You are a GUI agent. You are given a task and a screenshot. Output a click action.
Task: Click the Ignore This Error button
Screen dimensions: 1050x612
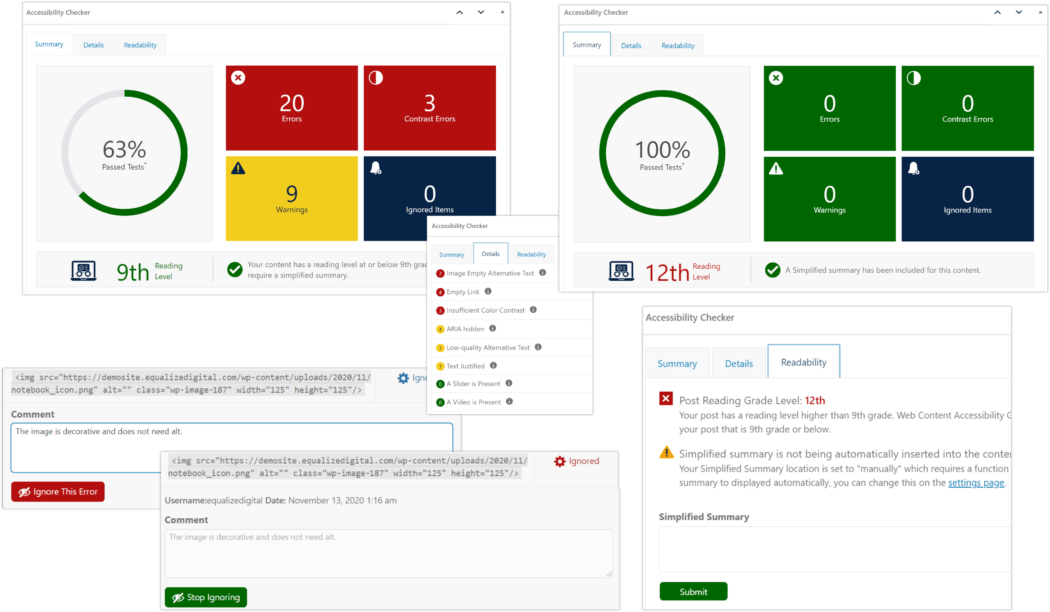coord(58,491)
